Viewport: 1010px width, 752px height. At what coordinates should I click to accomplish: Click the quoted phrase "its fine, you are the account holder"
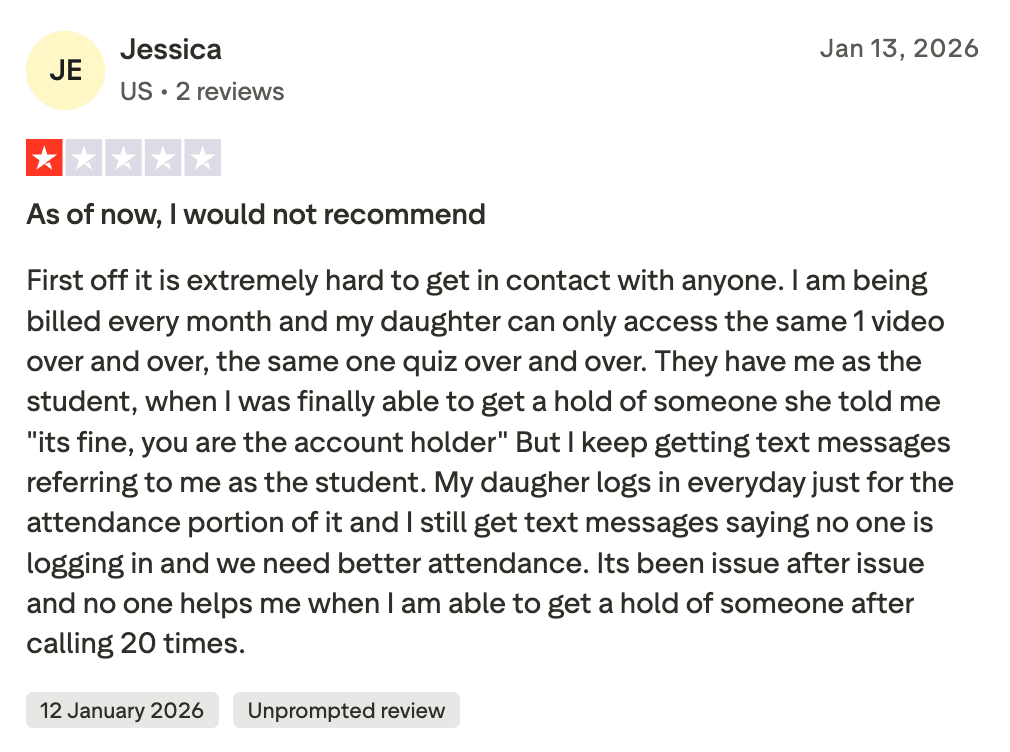[x=282, y=442]
